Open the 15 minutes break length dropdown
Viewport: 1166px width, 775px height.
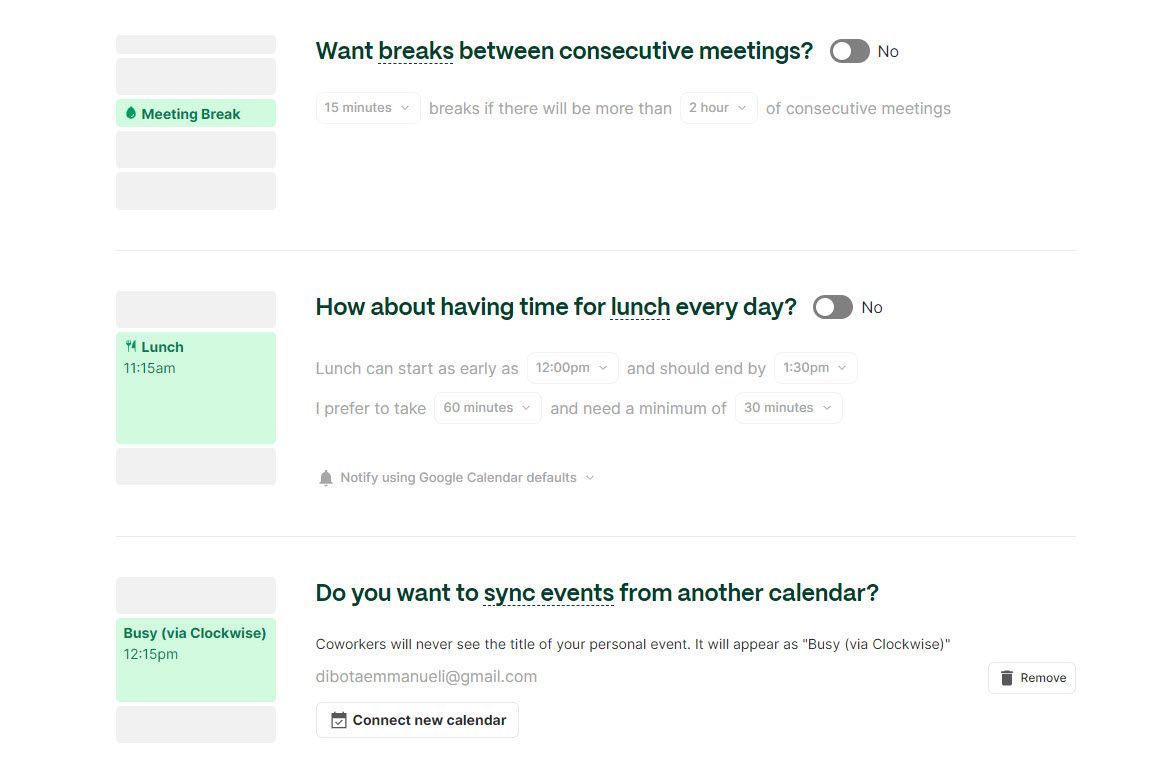pyautogui.click(x=367, y=108)
